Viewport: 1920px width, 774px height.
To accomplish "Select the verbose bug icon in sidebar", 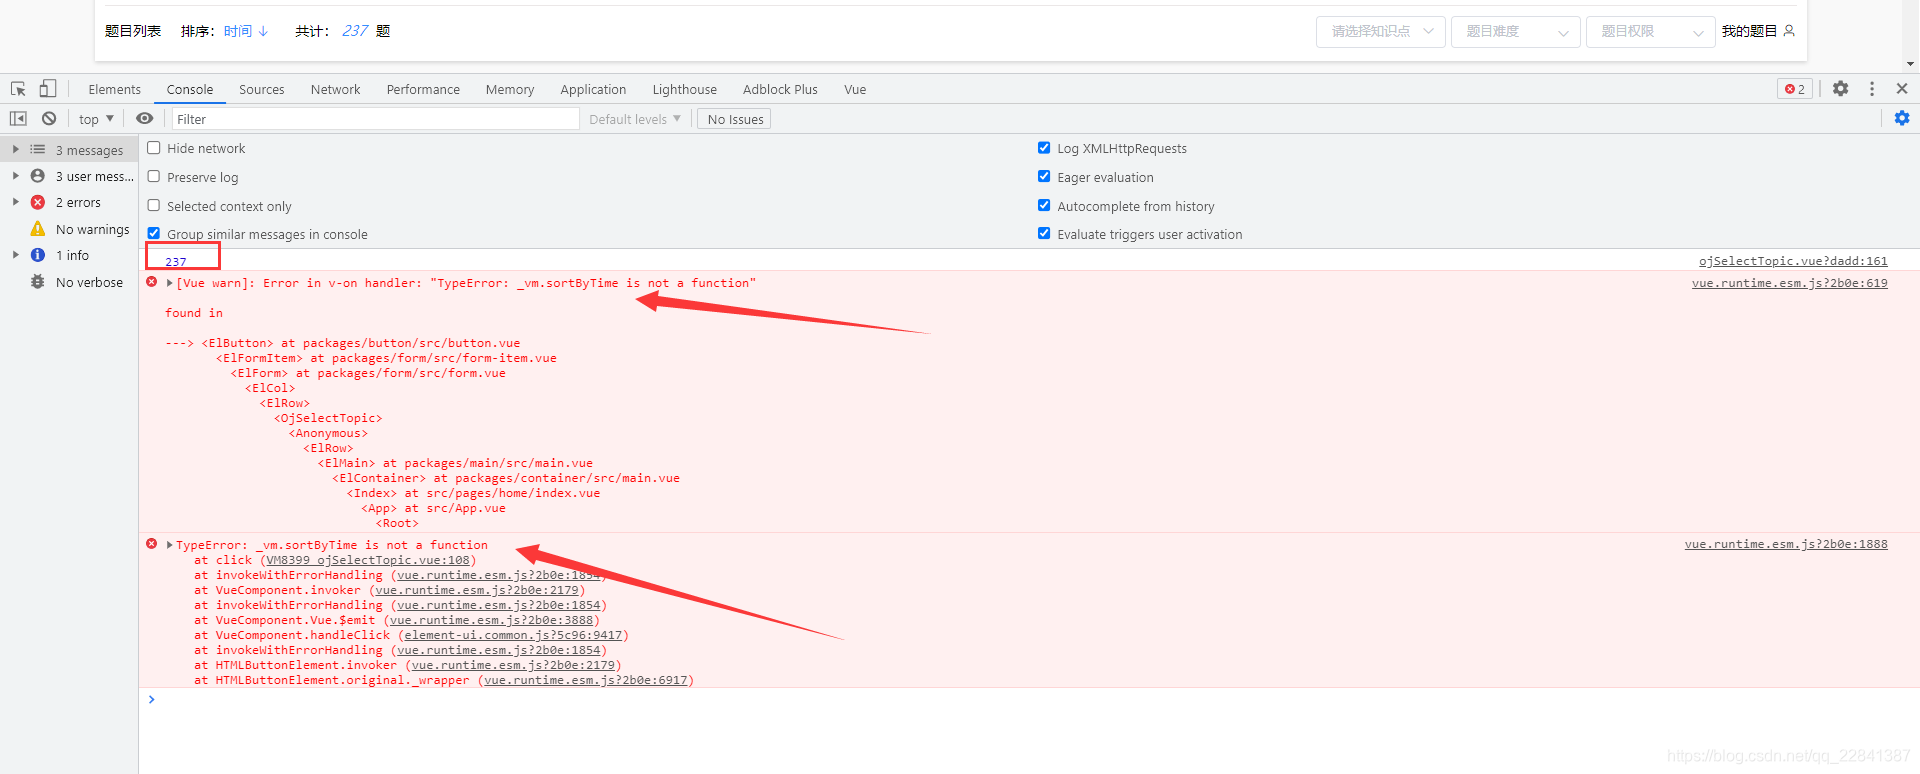I will [x=38, y=282].
